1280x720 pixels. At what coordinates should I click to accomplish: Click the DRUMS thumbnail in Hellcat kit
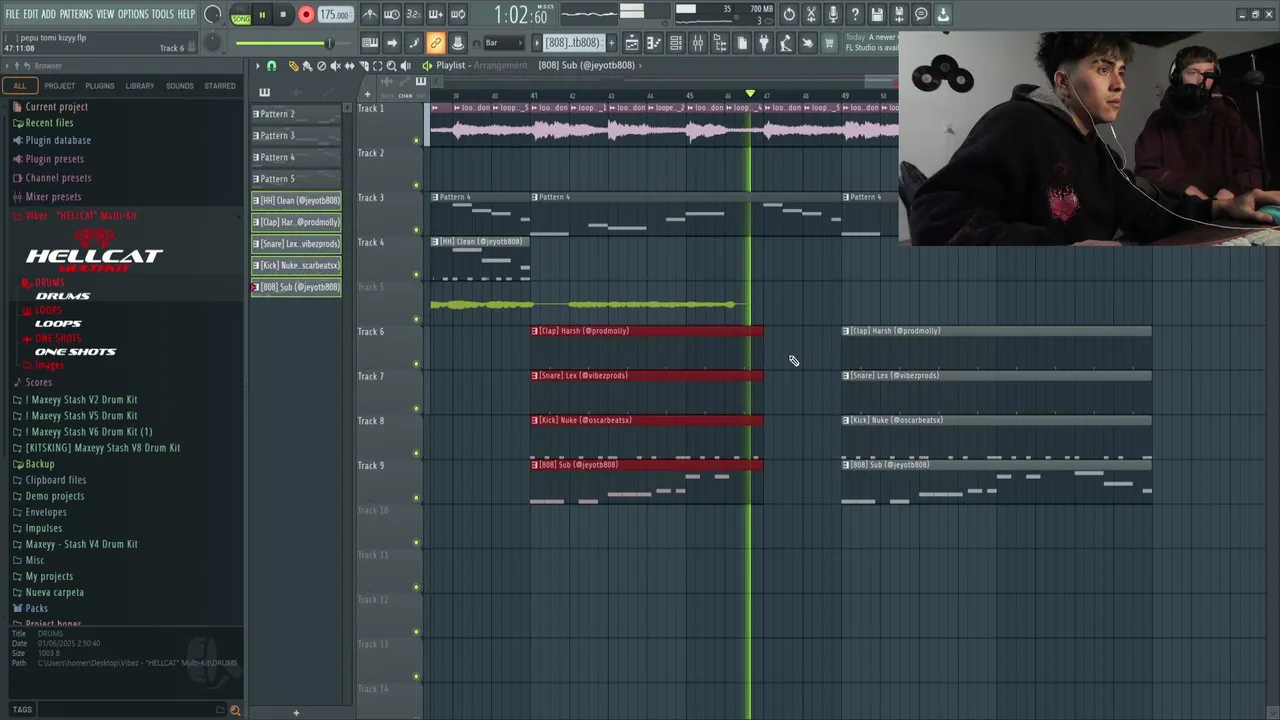click(x=63, y=296)
